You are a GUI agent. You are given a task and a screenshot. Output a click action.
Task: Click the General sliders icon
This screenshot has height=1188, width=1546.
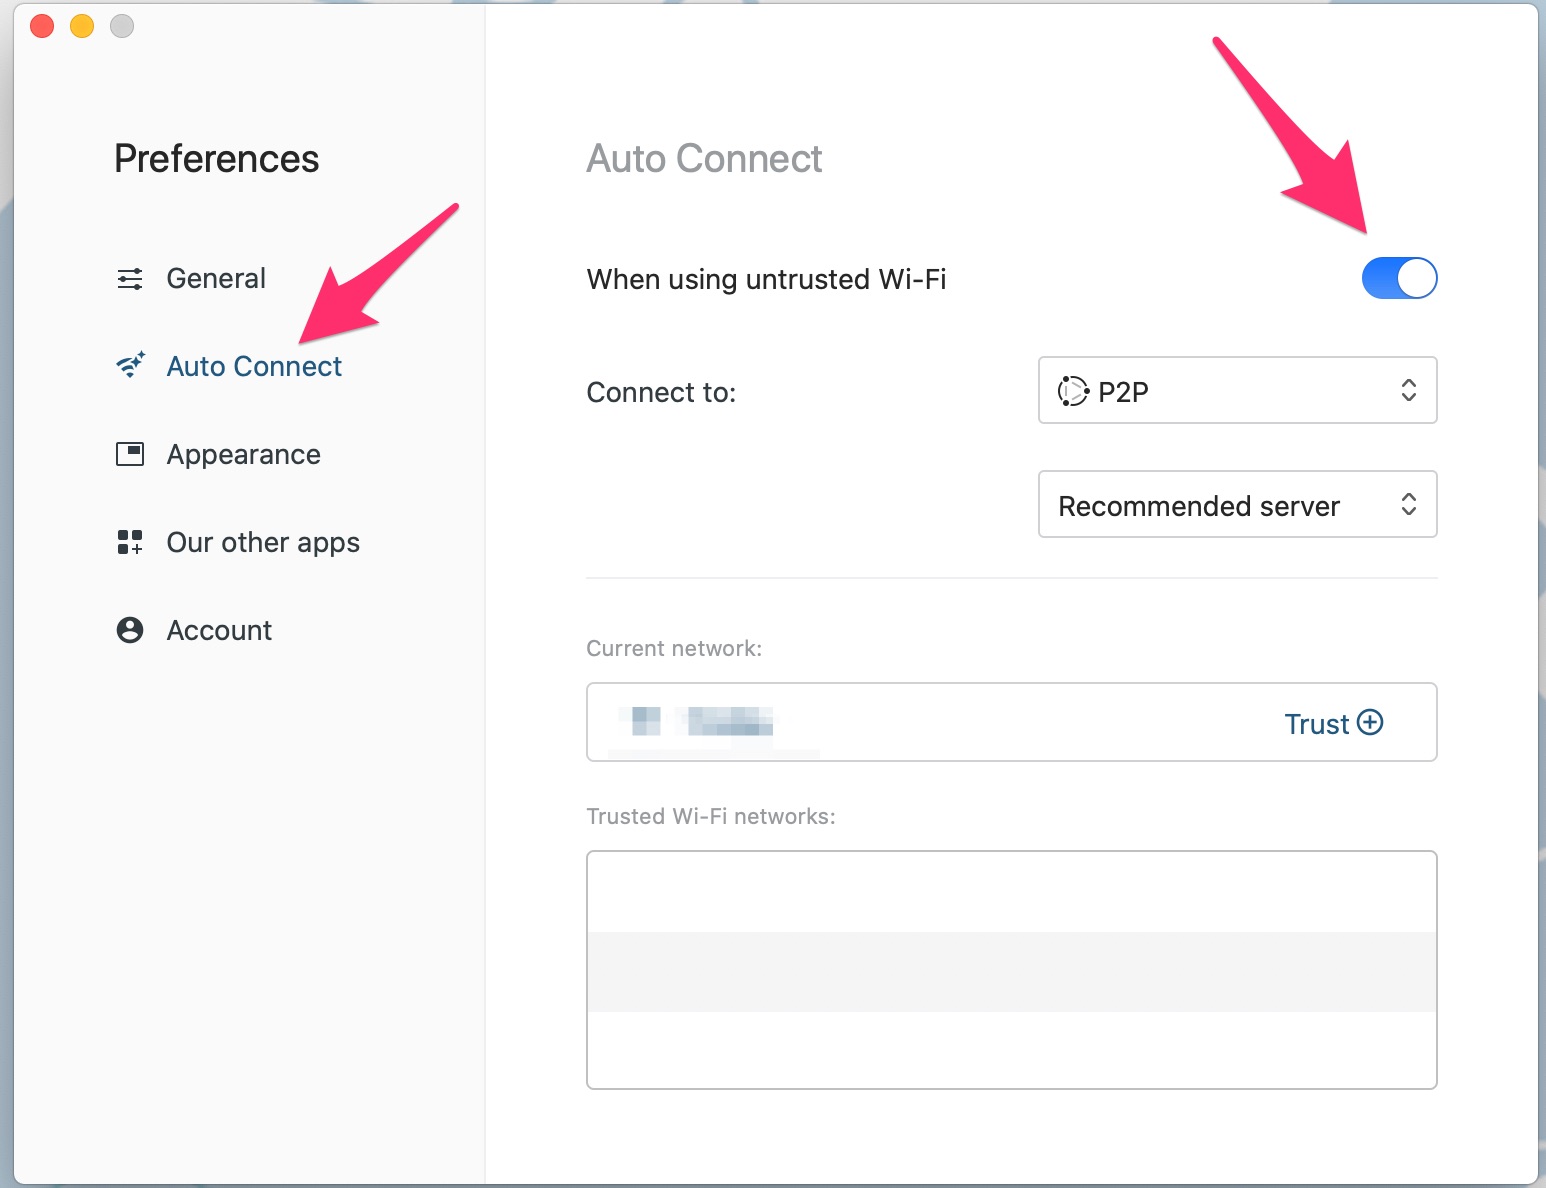click(130, 279)
